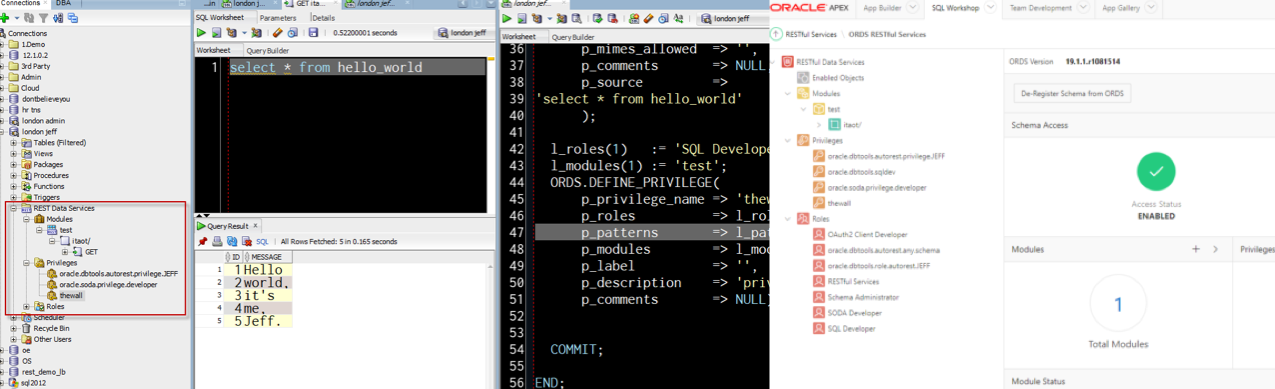This screenshot has width=1275, height=389.
Task: Collapse the Privileges node in APEX tree
Action: tap(789, 140)
